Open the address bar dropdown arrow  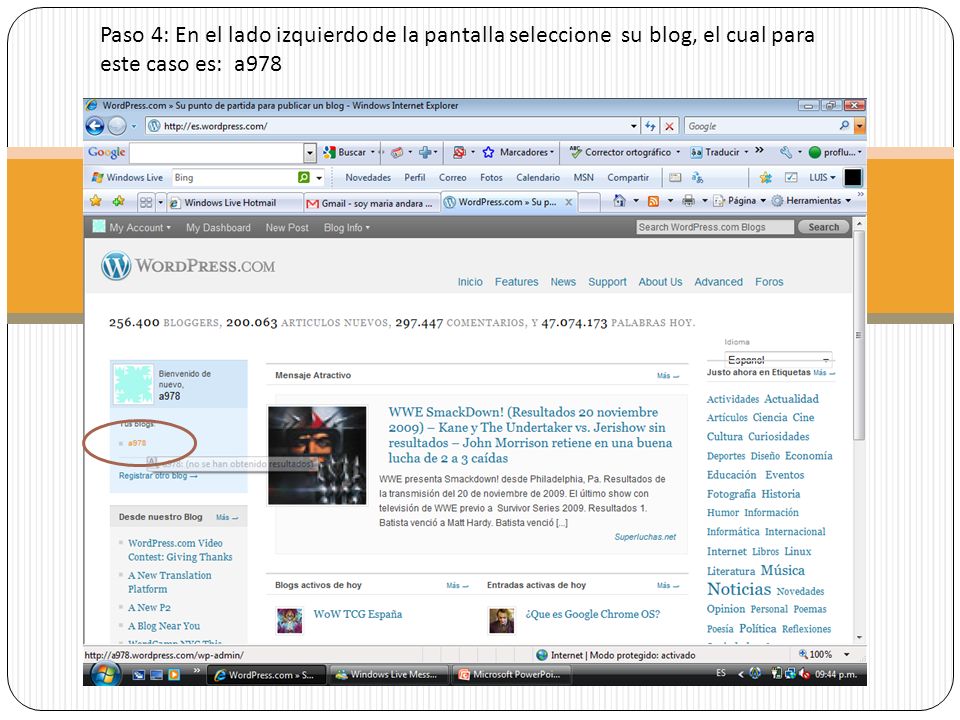pyautogui.click(x=634, y=126)
